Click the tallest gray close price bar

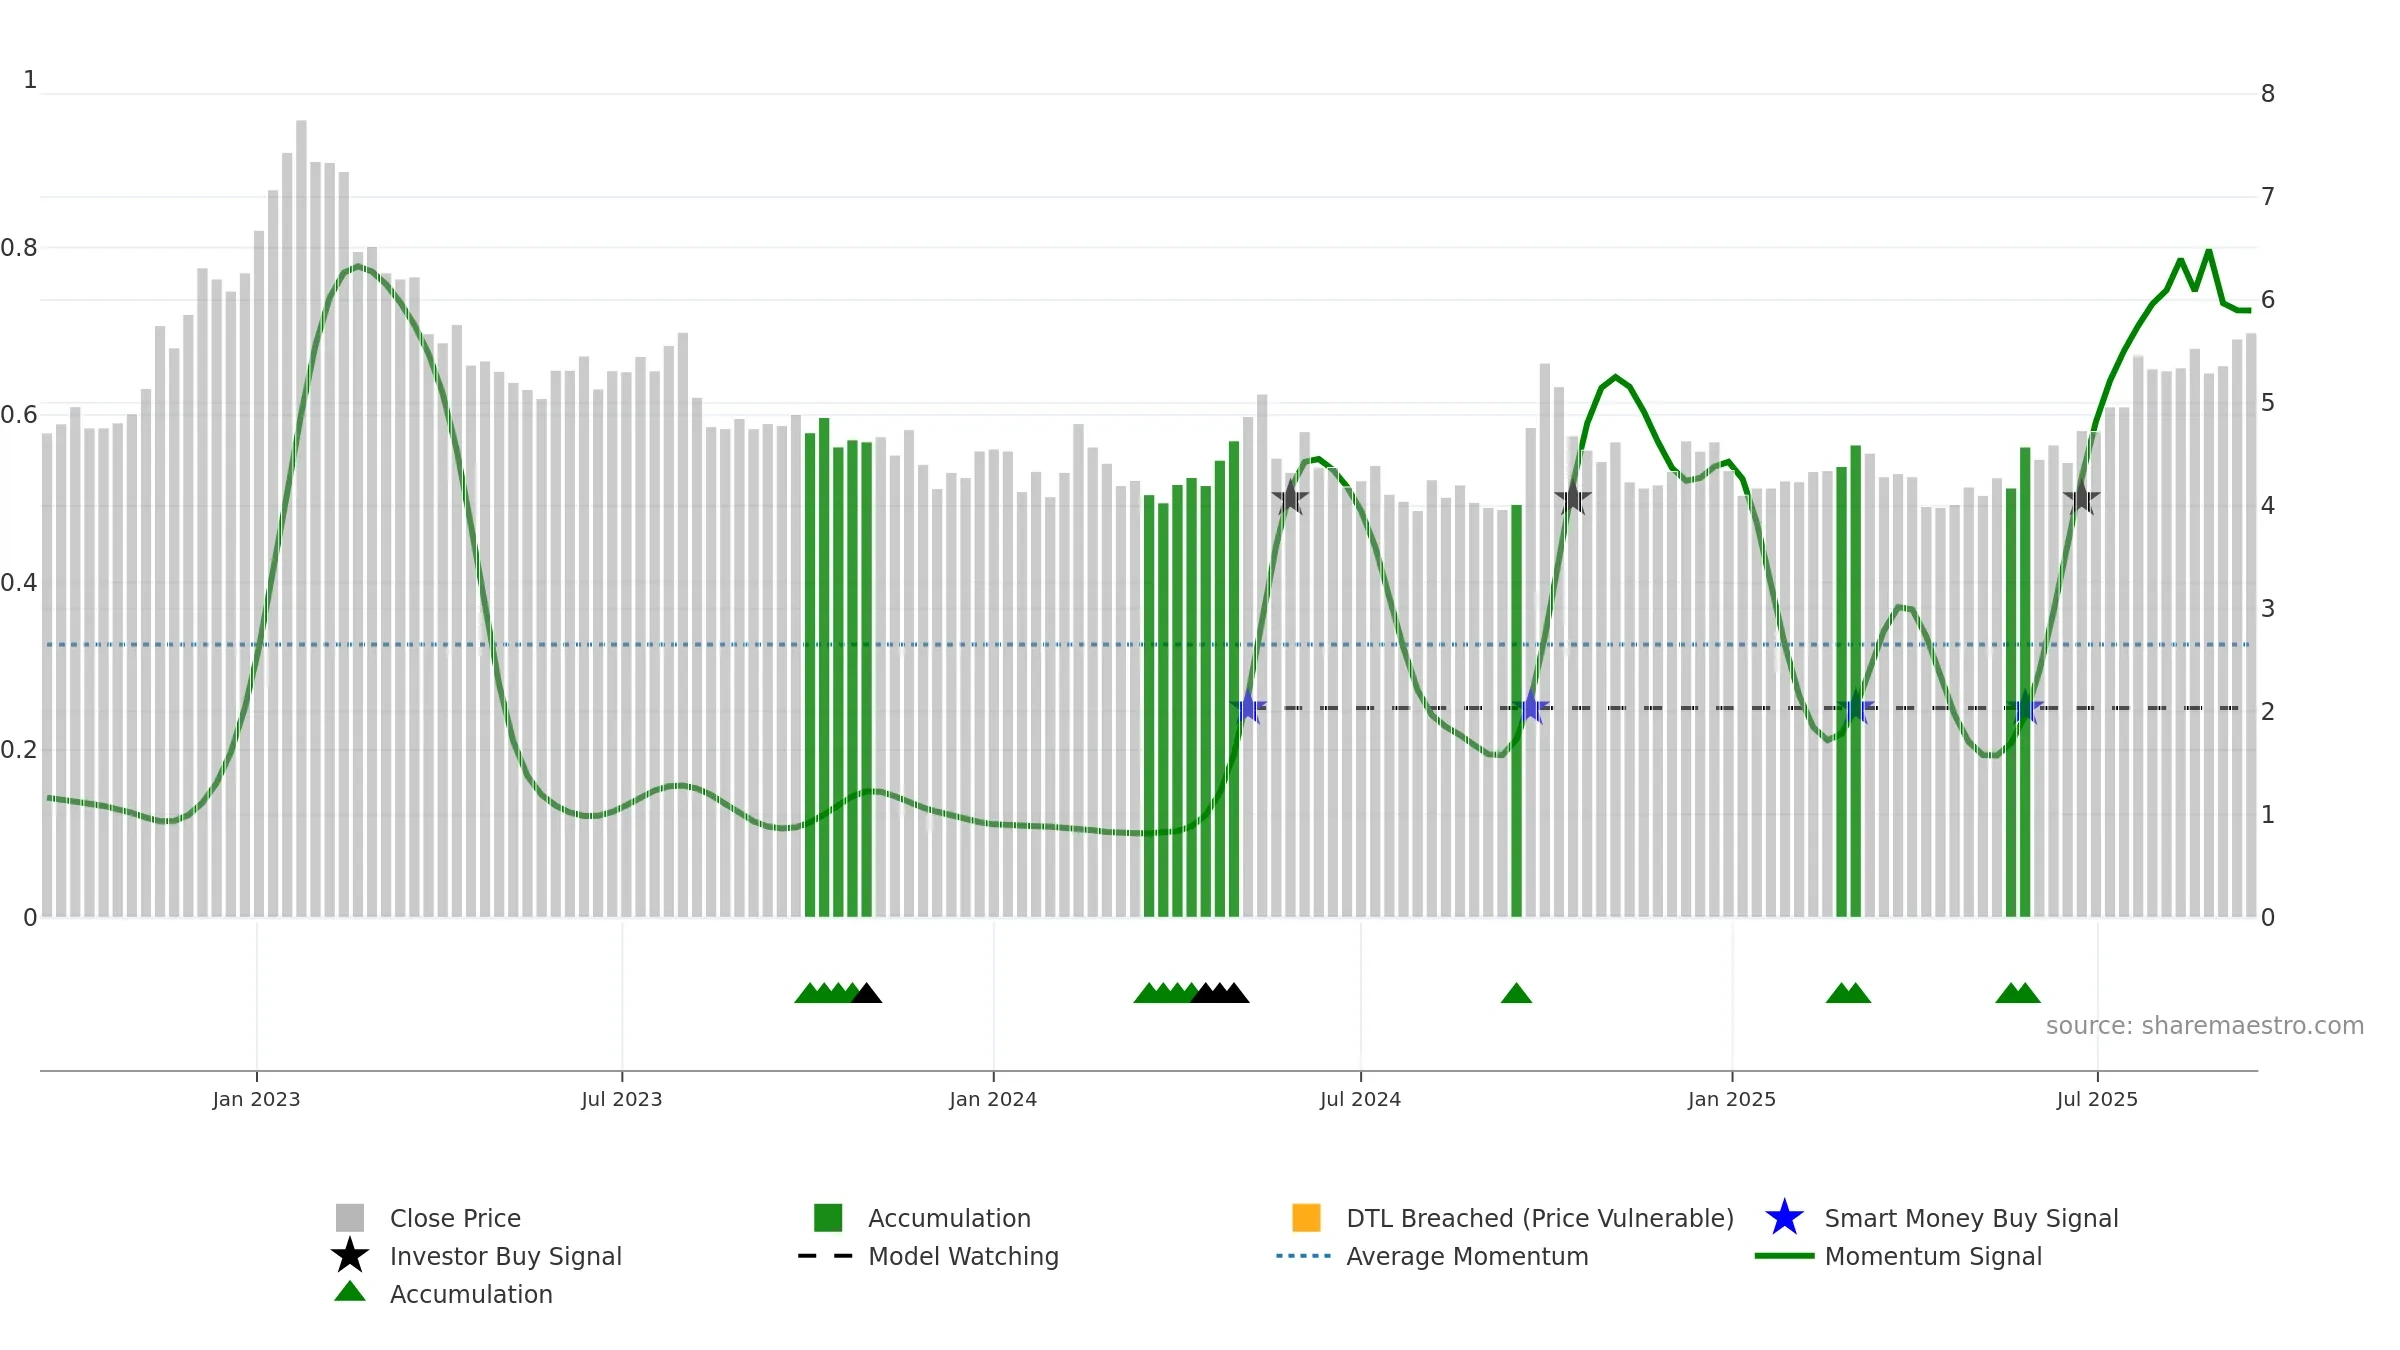coord(301,518)
